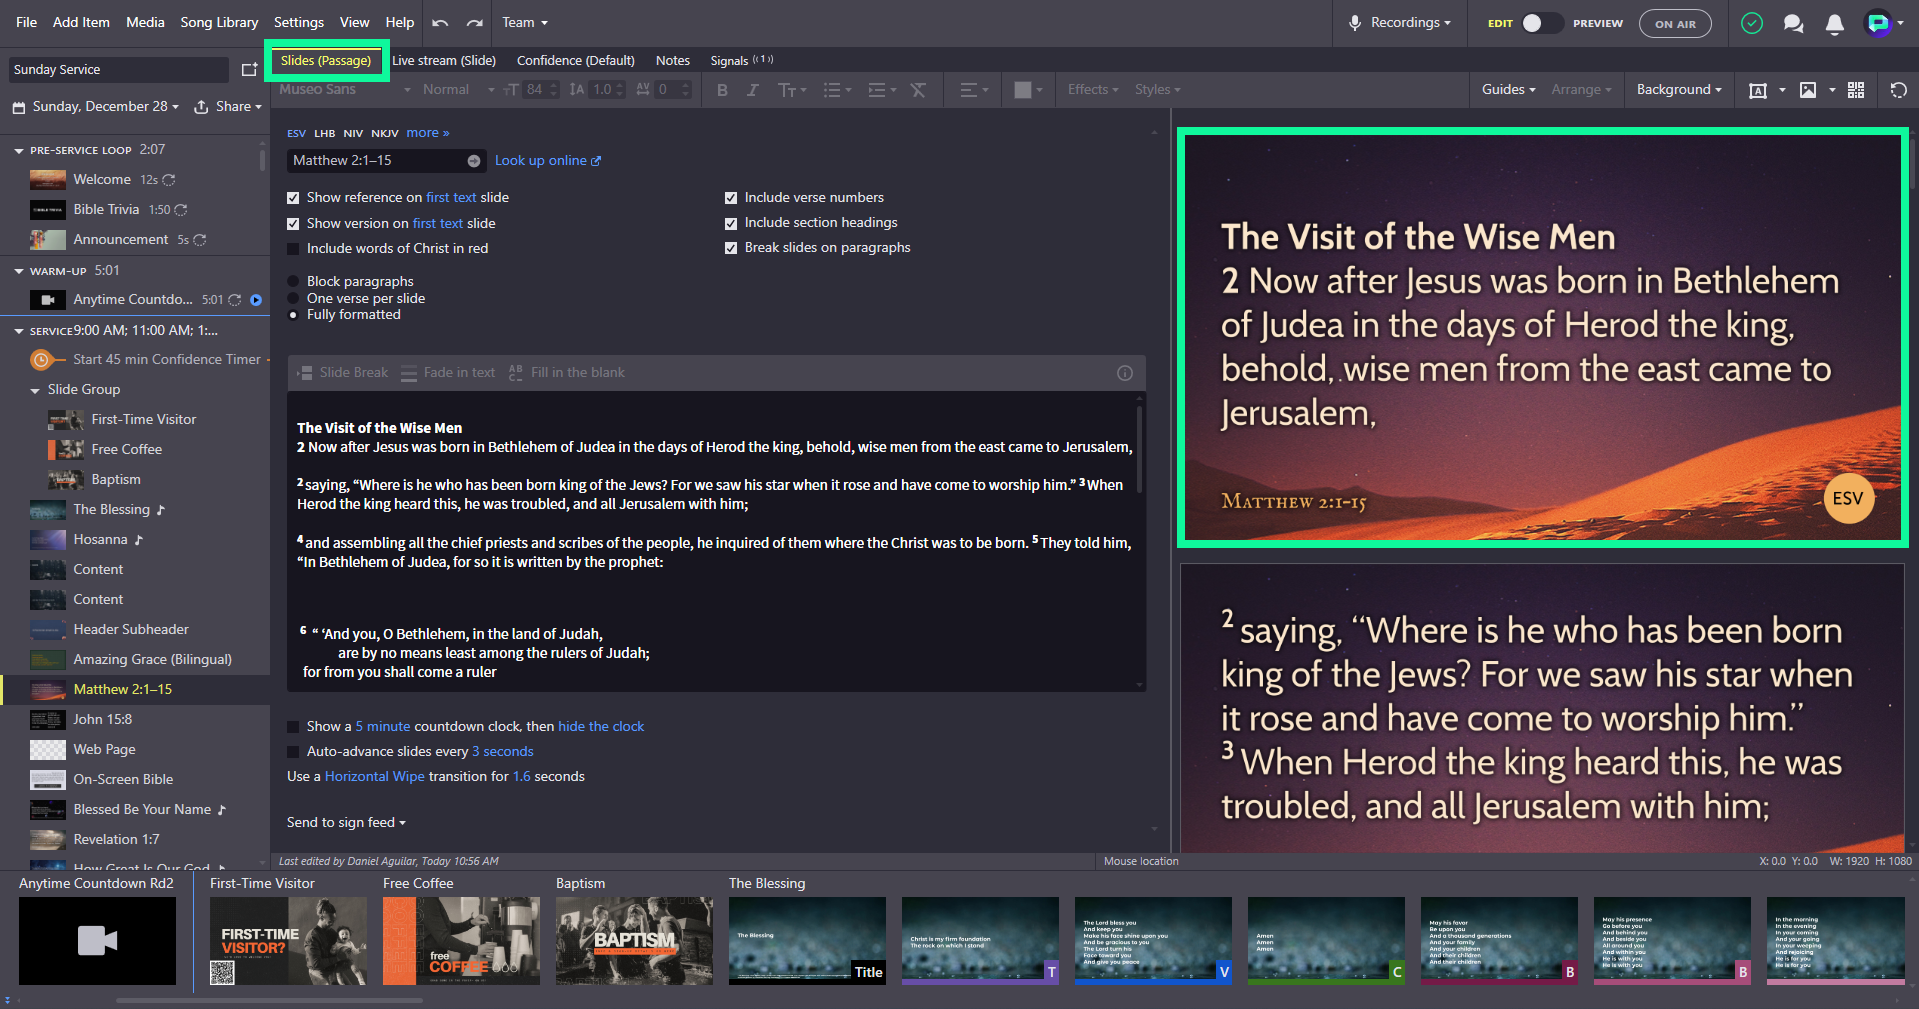The width and height of the screenshot is (1919, 1009).
Task: Open the Guides dropdown
Action: (1508, 90)
